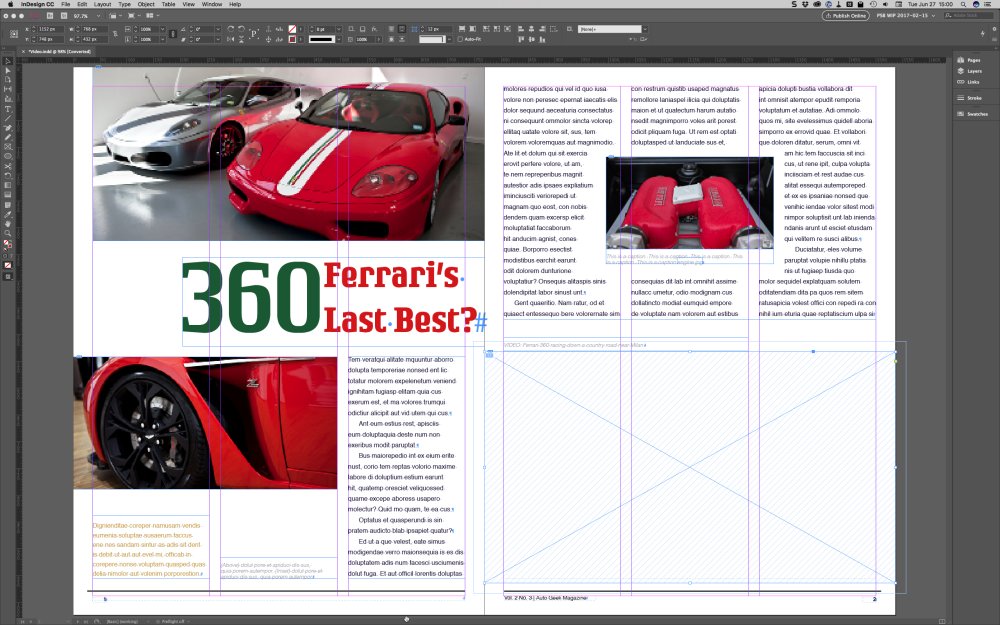Expand the scale X percentage dropdown
The height and width of the screenshot is (625, 1000).
(x=163, y=29)
